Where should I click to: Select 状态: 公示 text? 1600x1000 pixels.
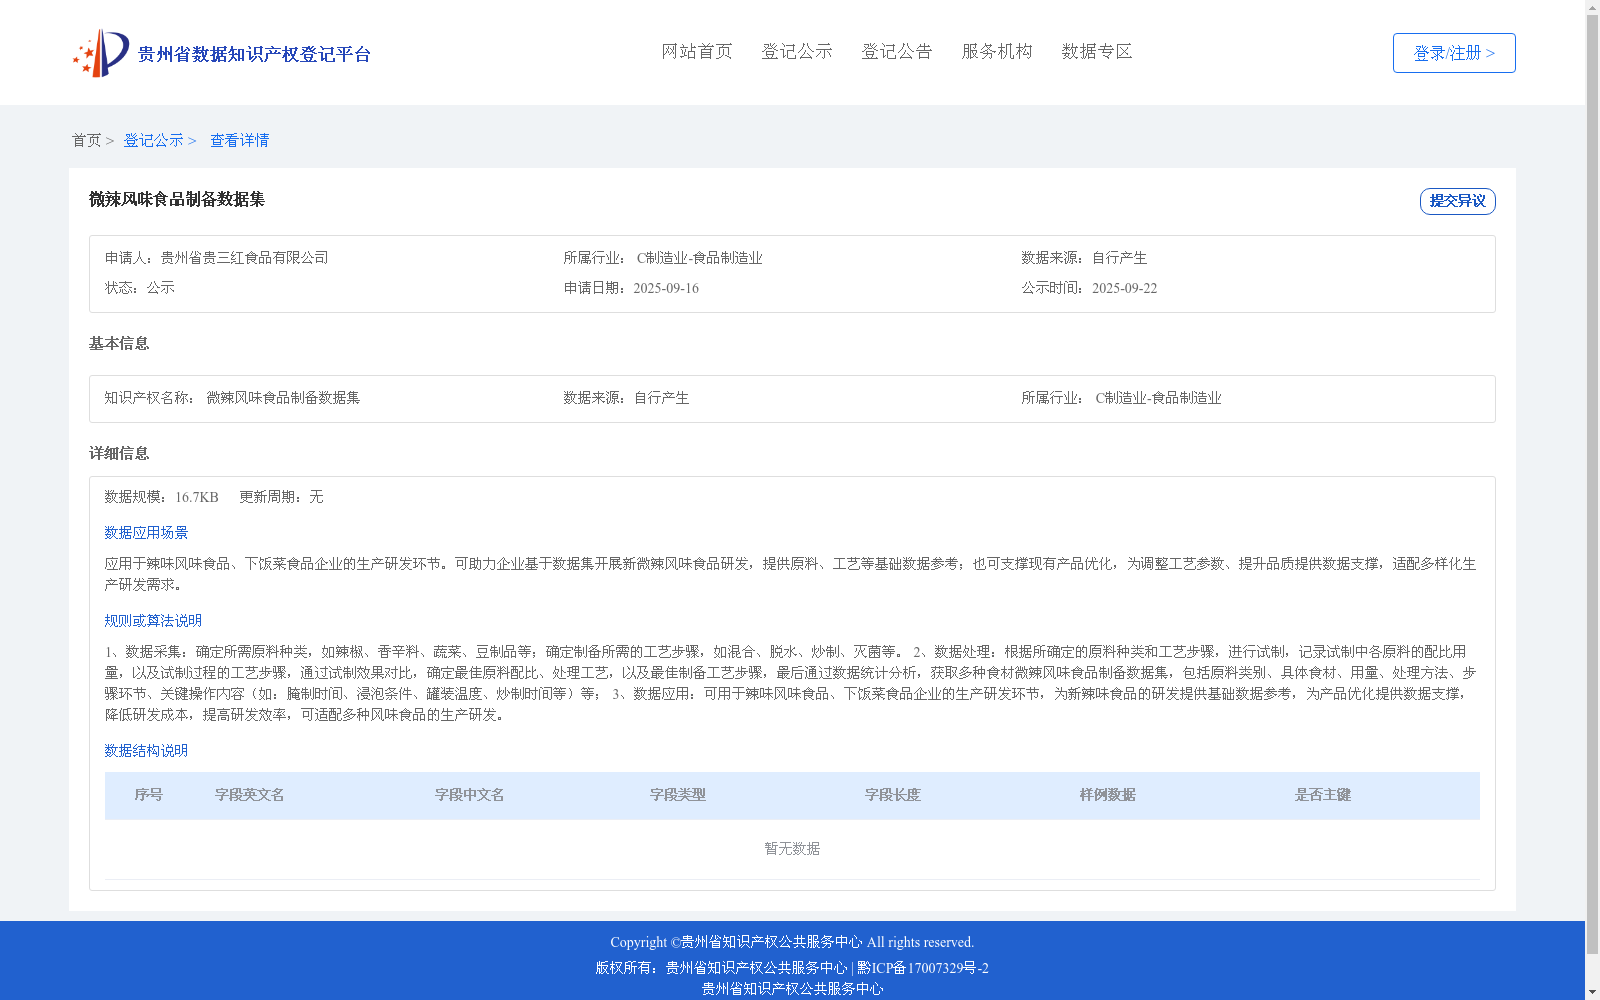[x=139, y=288]
